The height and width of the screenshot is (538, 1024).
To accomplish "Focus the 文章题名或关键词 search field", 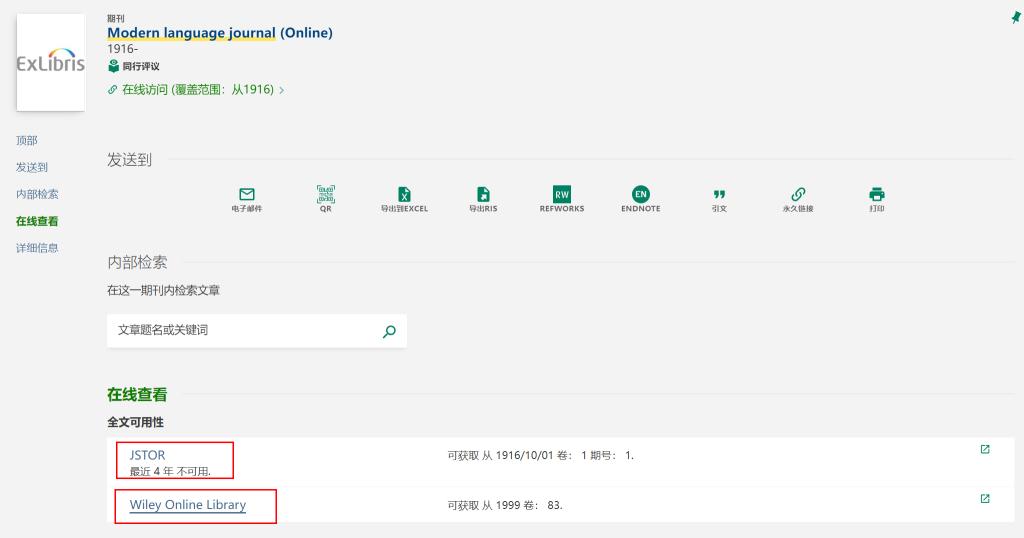I will (257, 330).
